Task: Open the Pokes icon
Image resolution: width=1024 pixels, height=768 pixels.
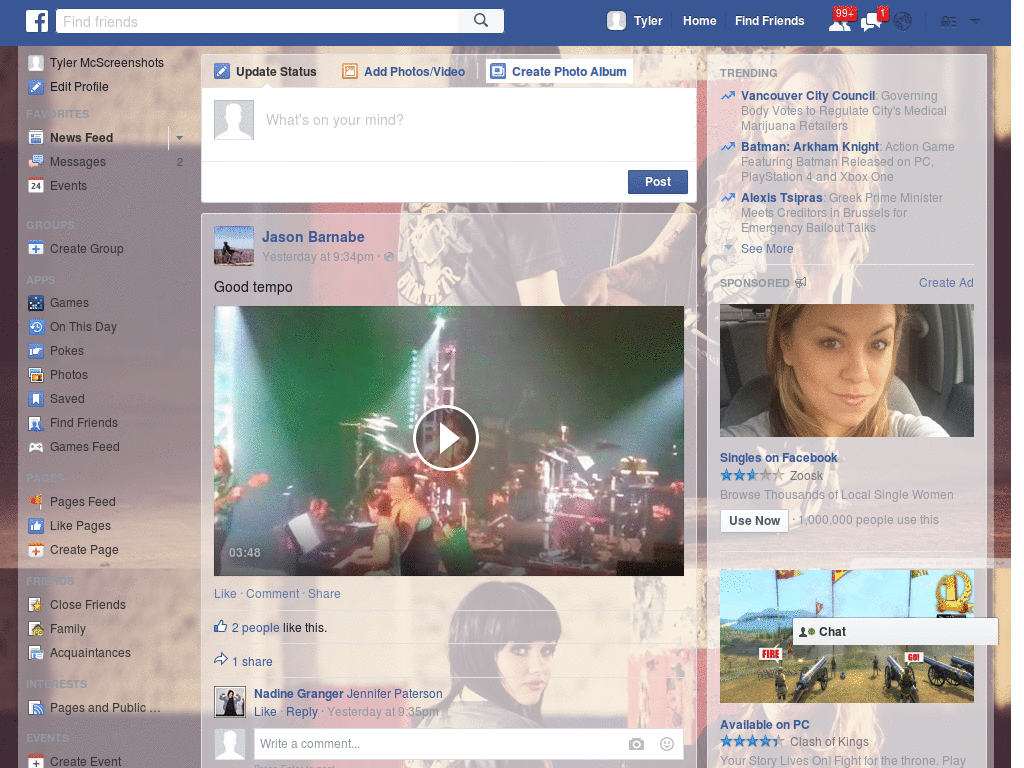Action: coord(36,351)
